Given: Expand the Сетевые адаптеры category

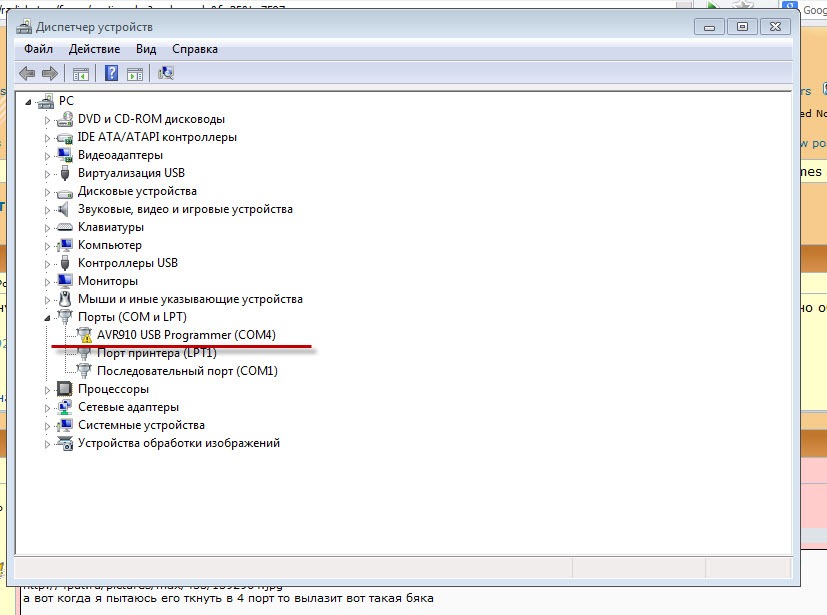Looking at the screenshot, I should [46, 407].
